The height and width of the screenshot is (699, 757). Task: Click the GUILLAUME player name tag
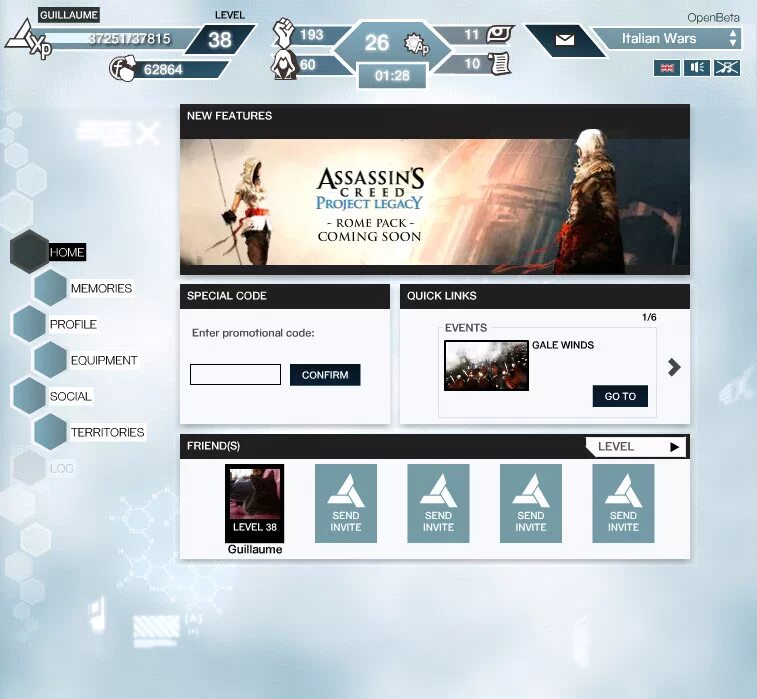click(69, 15)
